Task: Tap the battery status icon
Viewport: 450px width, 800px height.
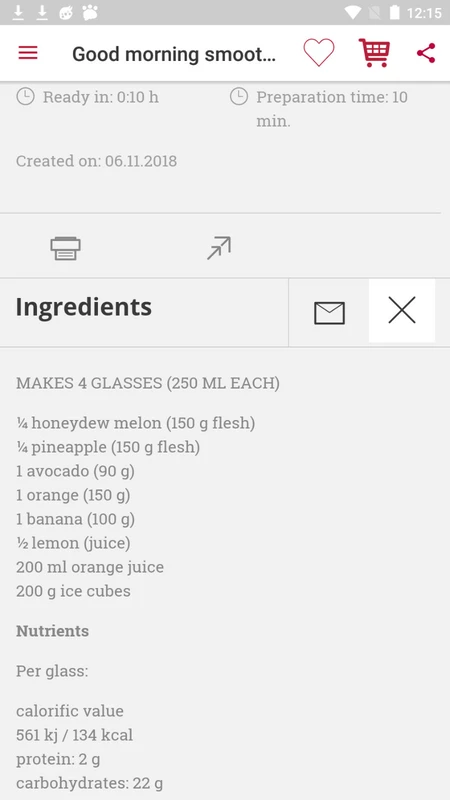Action: (394, 12)
